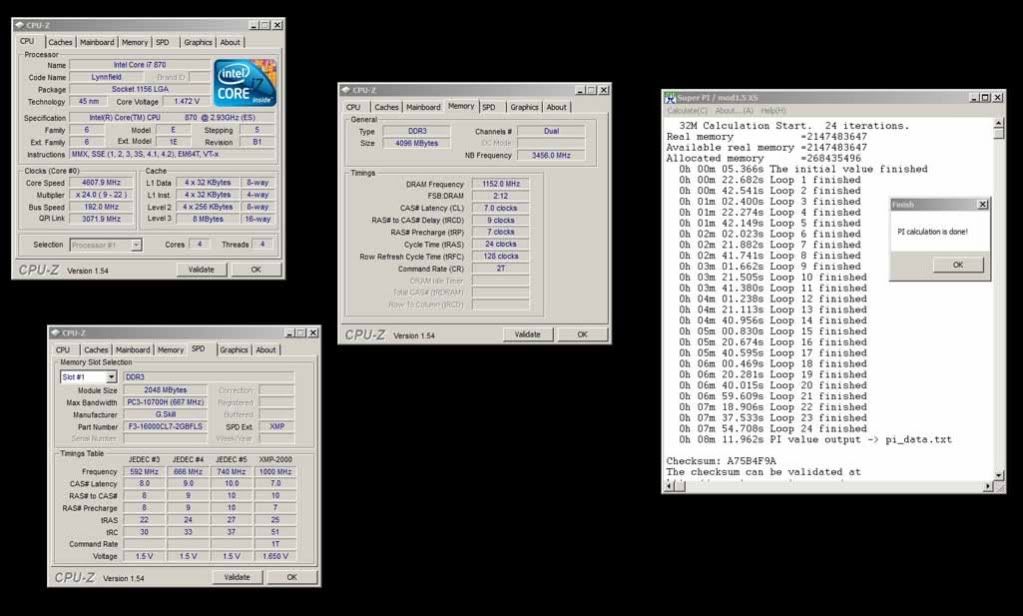
Task: Click the CPU-Z title icon in the SPD window
Action: tap(55, 333)
